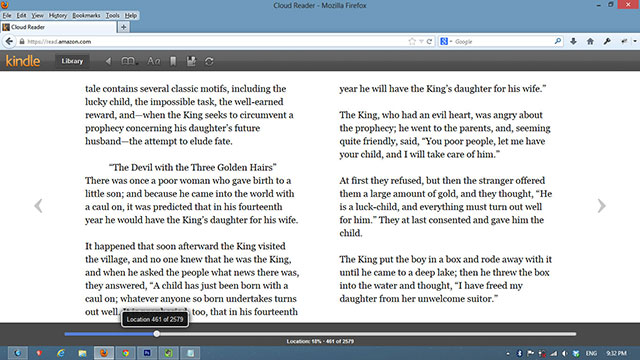Click the Action Center flag icon
This screenshot has width=640, height=360.
[x=531, y=353]
